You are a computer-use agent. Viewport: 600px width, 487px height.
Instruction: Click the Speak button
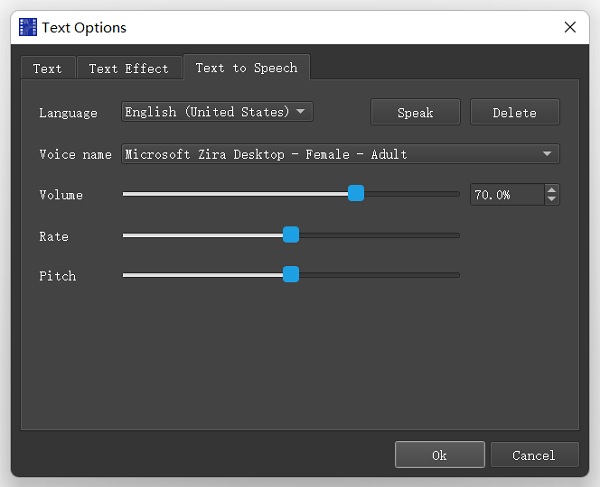[415, 112]
